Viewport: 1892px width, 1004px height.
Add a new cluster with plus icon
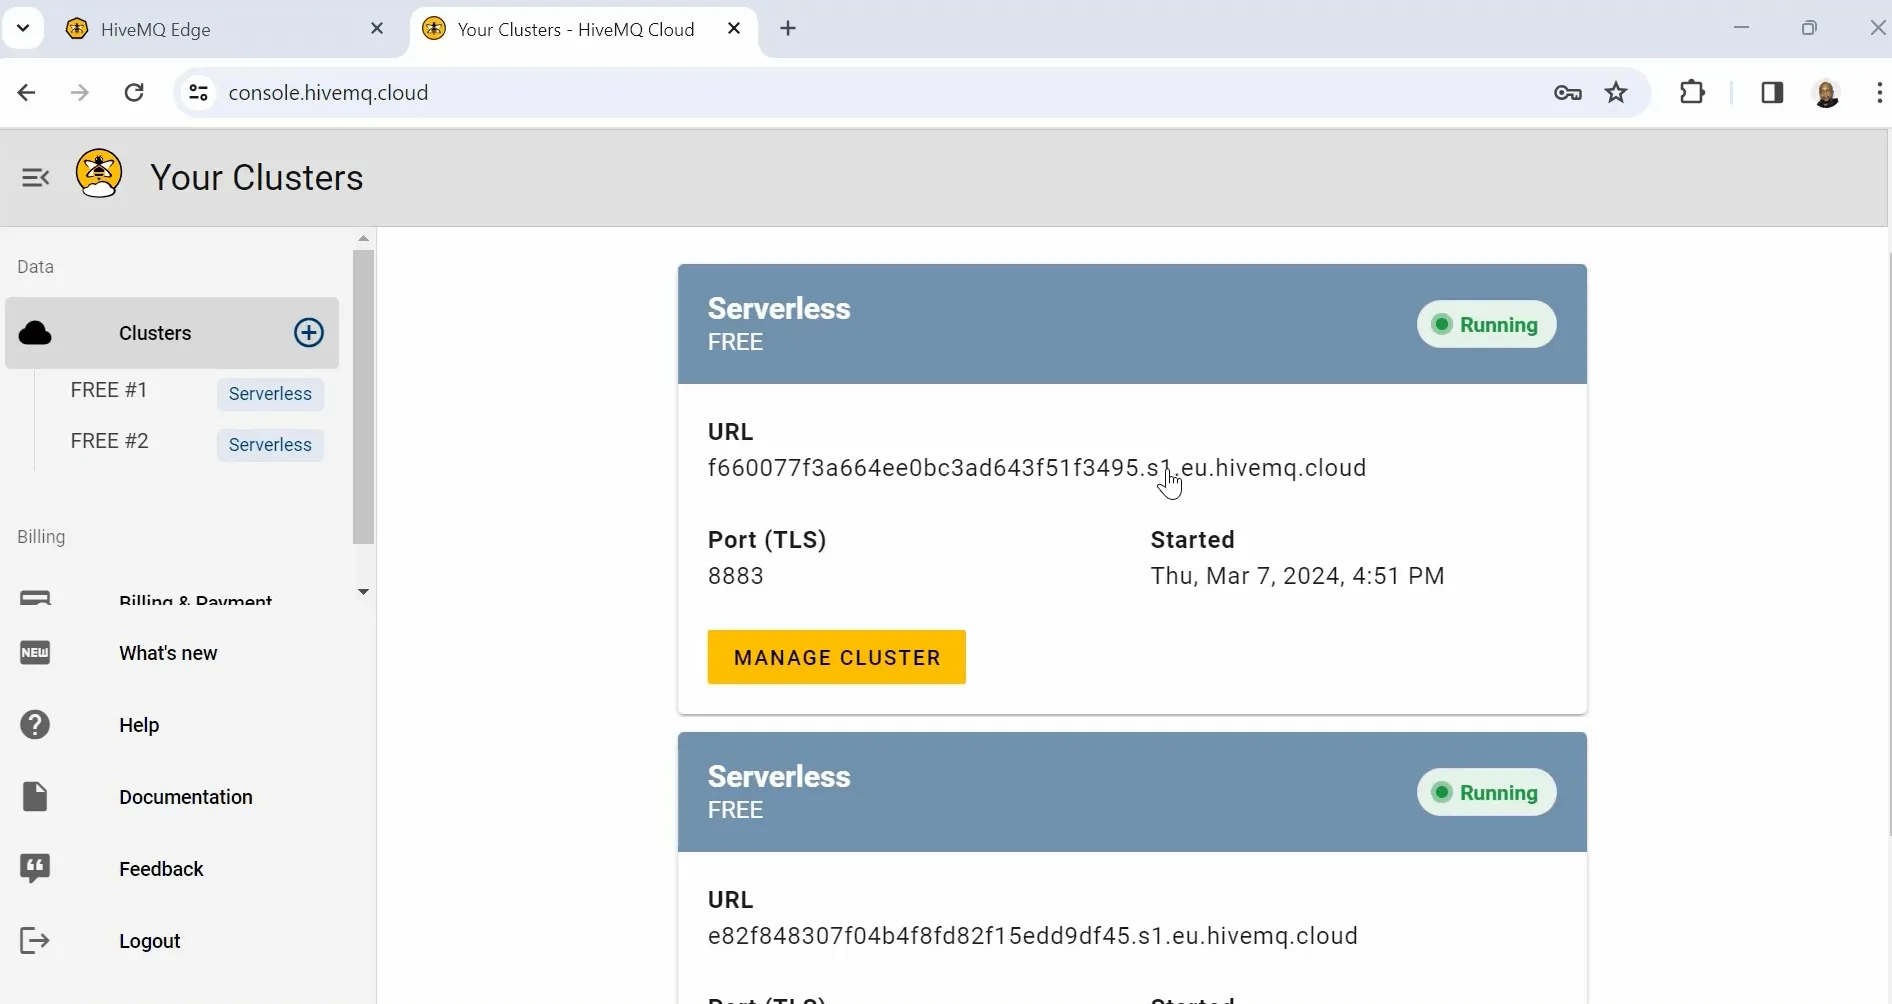pyautogui.click(x=309, y=333)
